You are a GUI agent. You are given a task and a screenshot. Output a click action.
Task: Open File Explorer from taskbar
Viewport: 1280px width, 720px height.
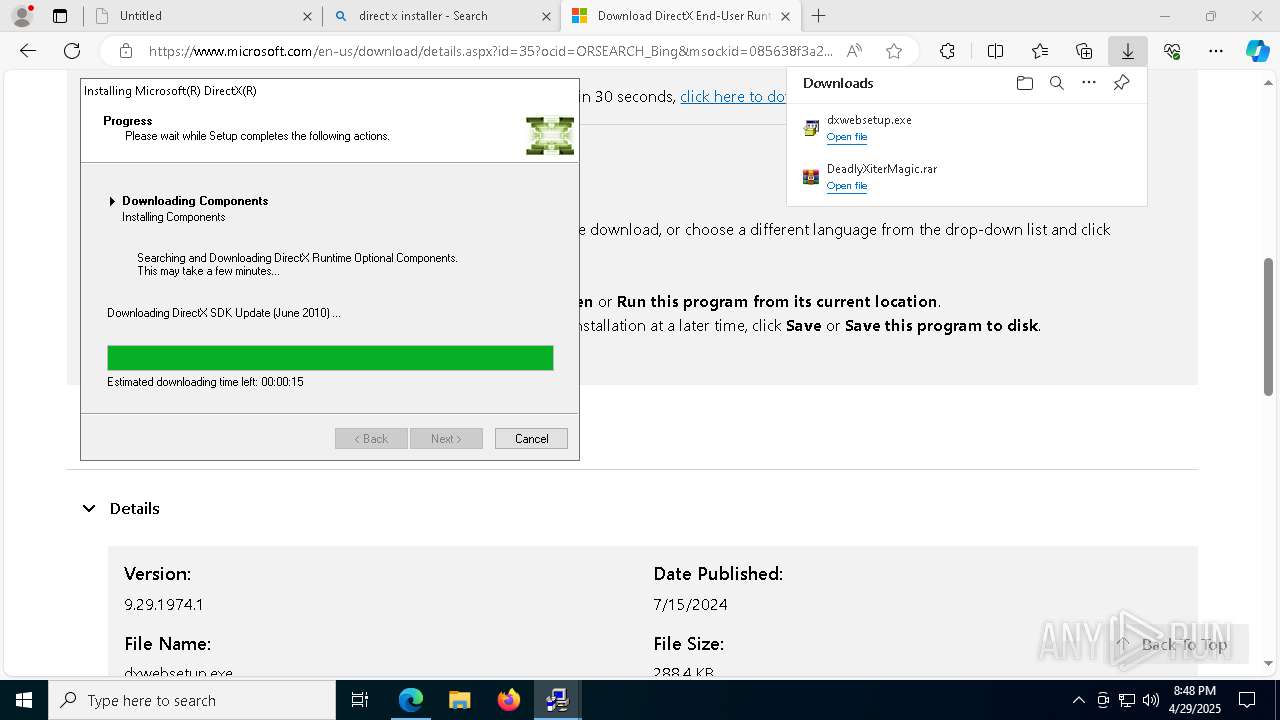(459, 700)
